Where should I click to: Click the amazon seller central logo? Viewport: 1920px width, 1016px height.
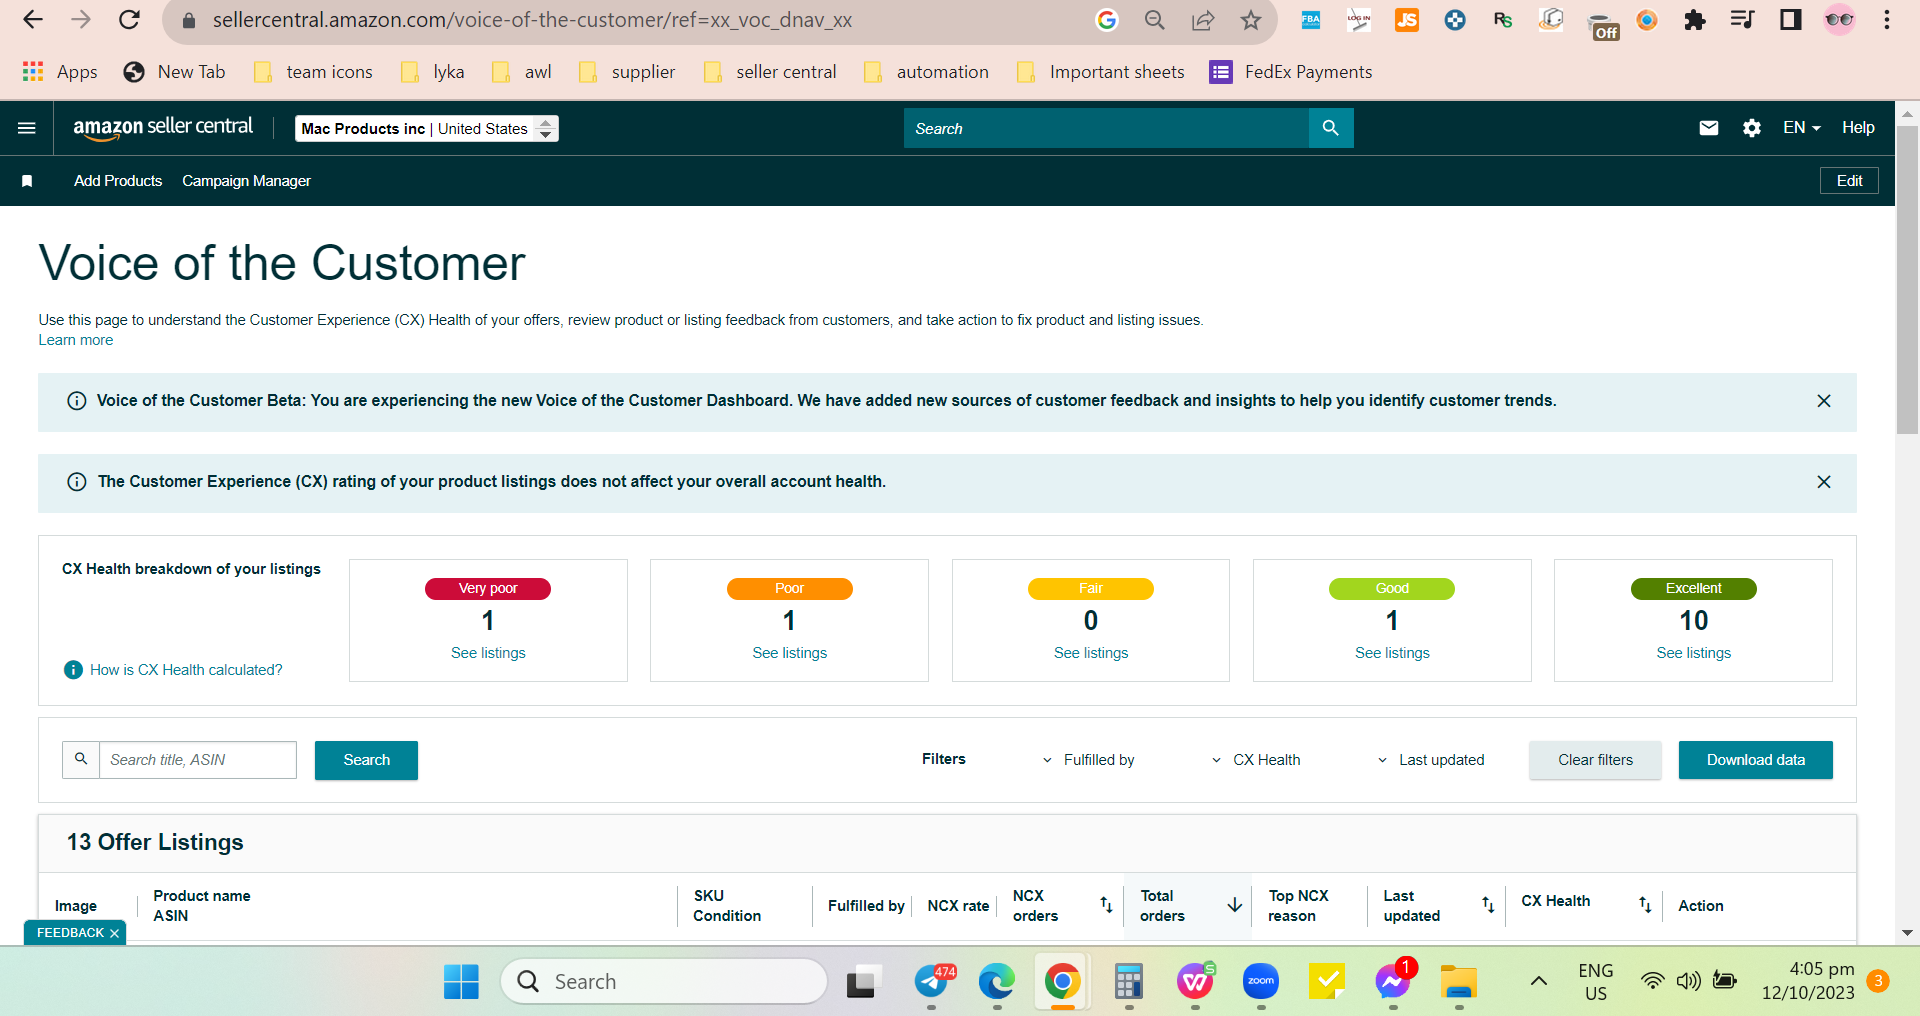[x=163, y=128]
